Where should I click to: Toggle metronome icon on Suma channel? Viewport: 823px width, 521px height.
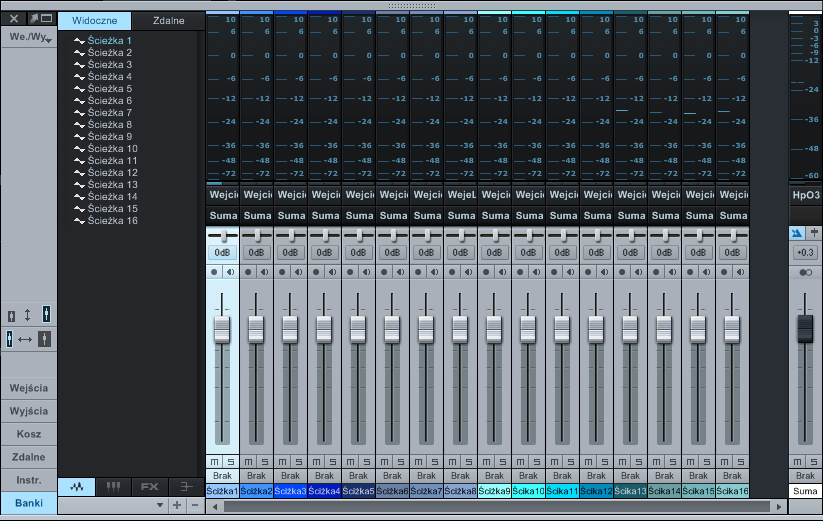tap(797, 232)
